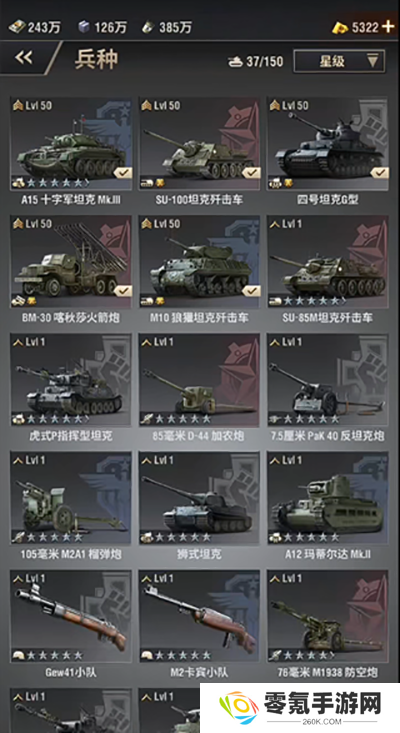
Task: Tap the gold bars currency icon
Action: pos(340,28)
